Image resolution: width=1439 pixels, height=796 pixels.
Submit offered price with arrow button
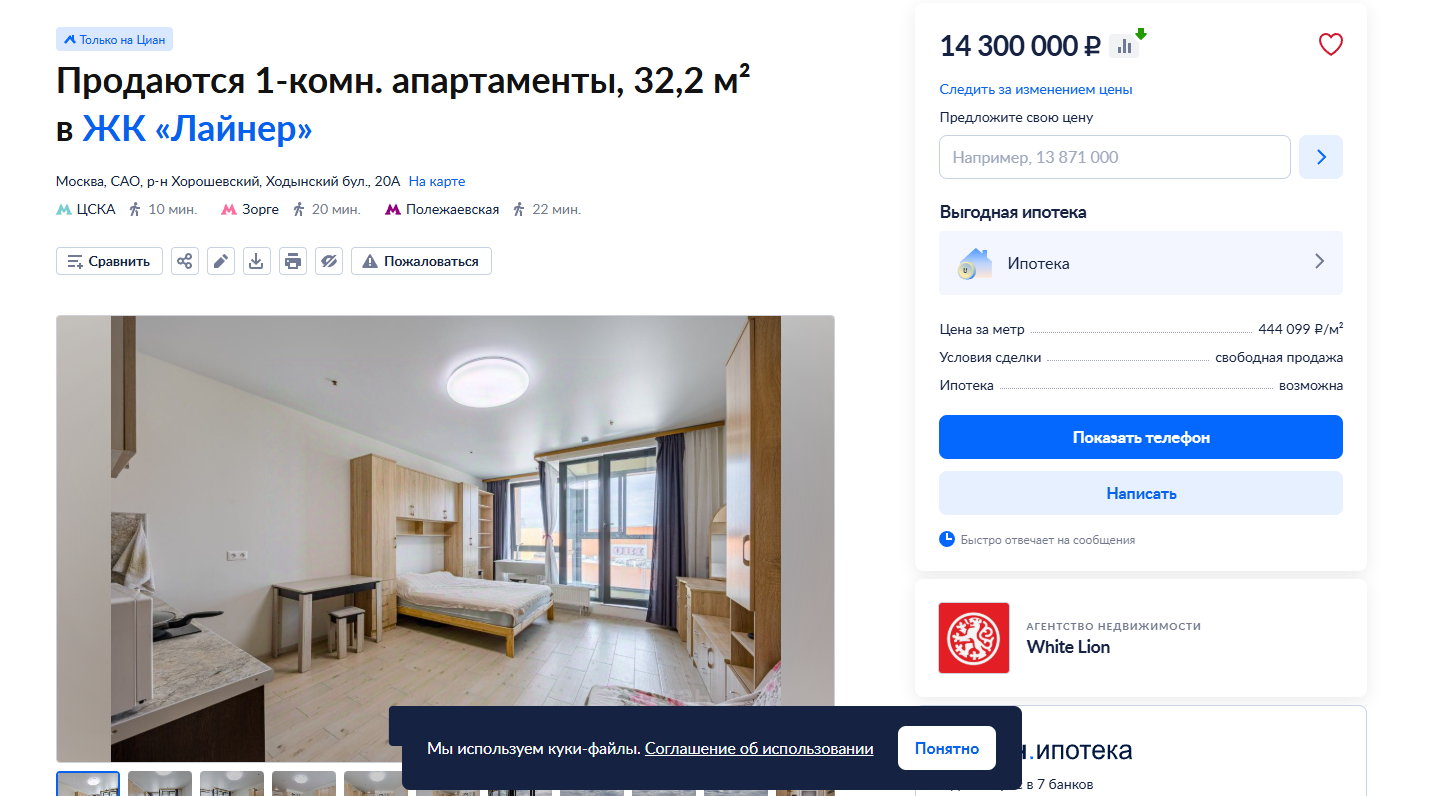[1321, 157]
